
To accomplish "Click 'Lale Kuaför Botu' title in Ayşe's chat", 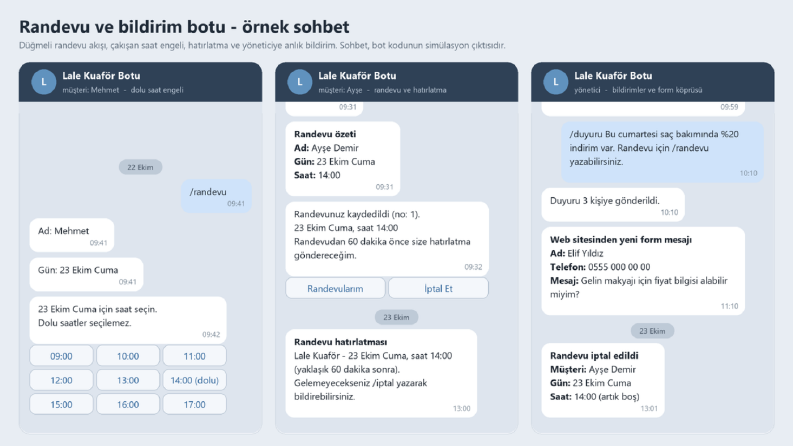I will tap(357, 76).
